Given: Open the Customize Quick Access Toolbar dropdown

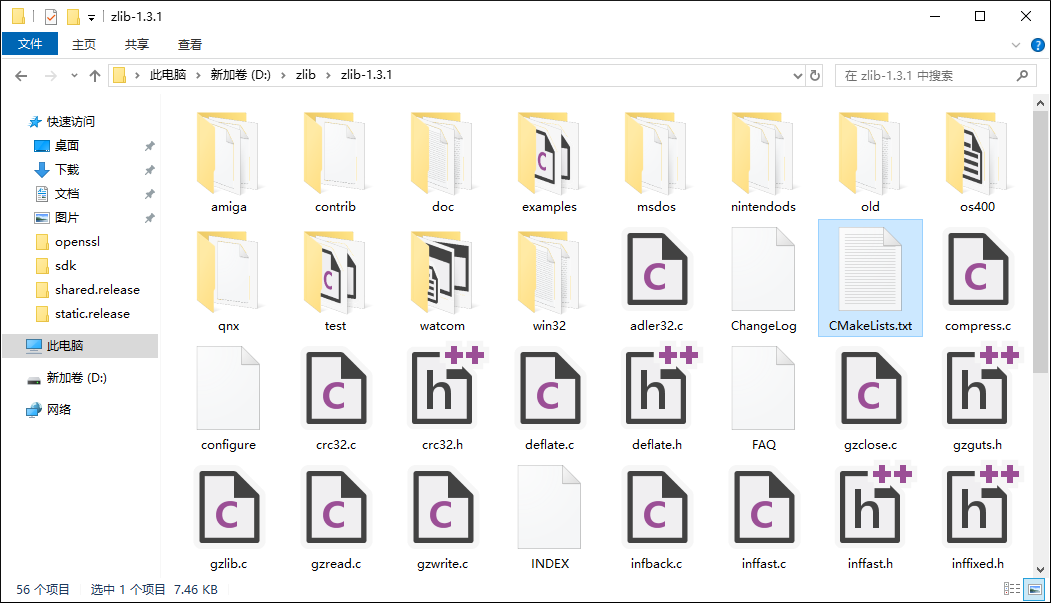Looking at the screenshot, I should point(92,17).
